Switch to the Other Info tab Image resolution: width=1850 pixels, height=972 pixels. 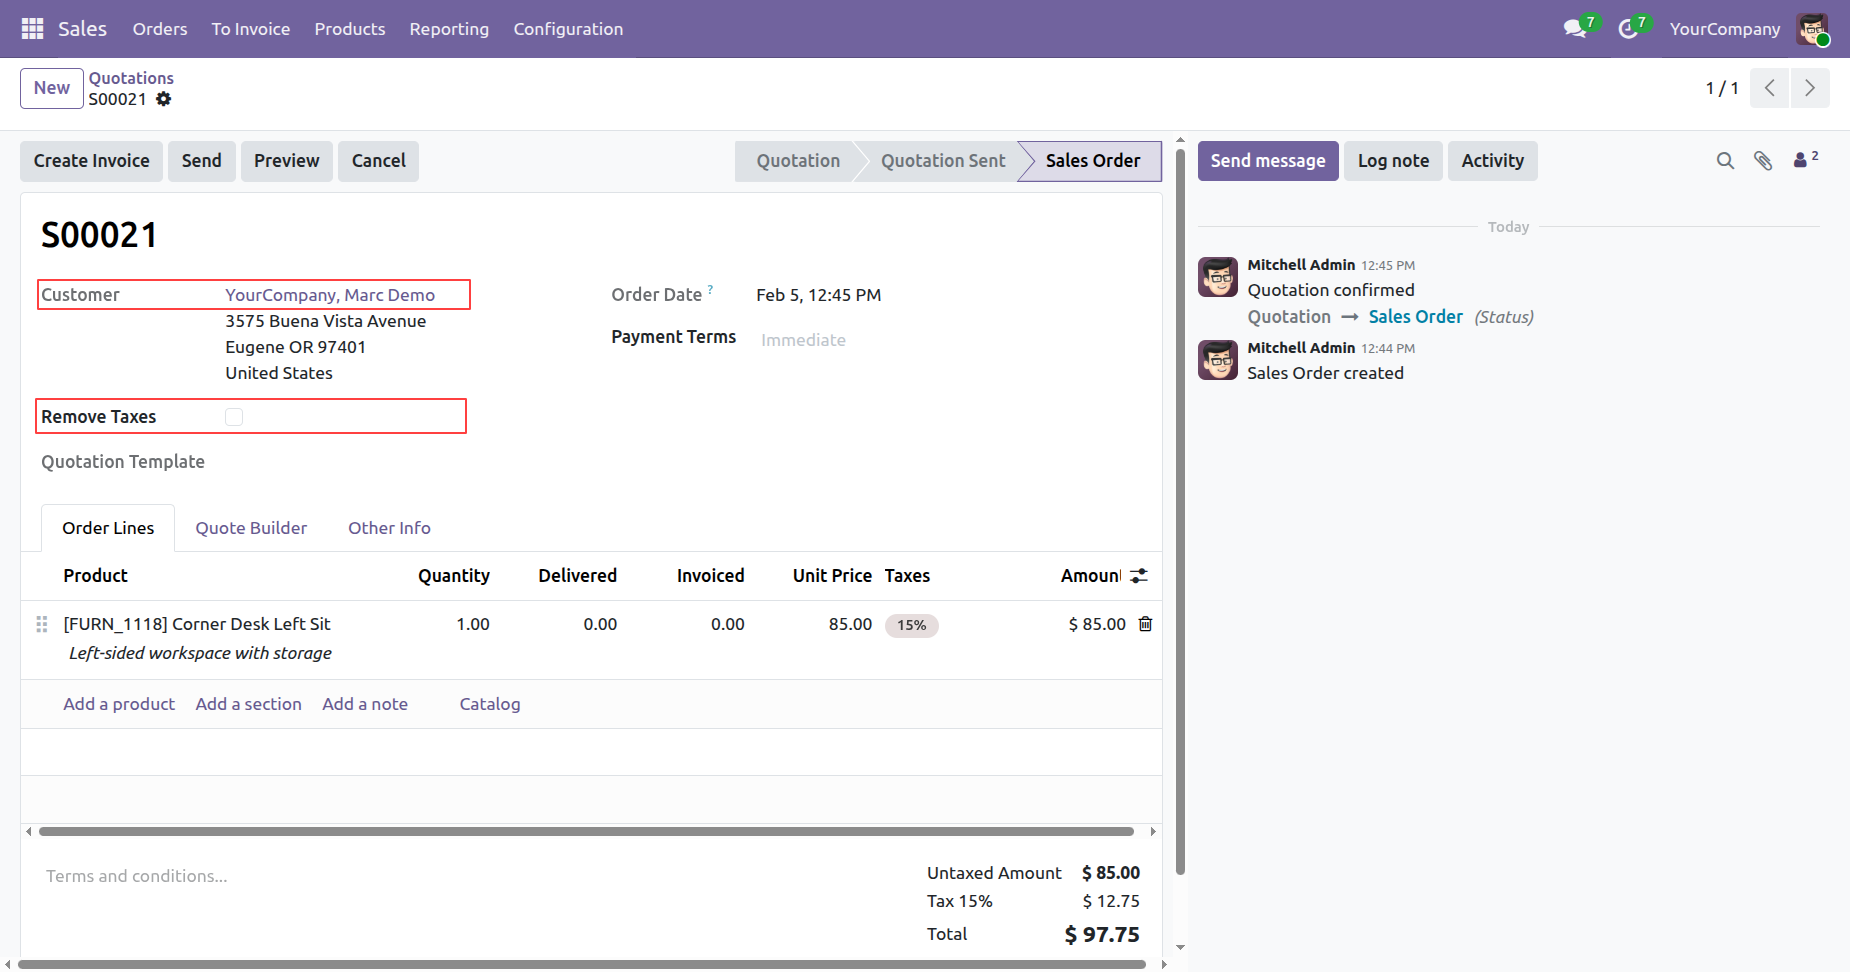tap(389, 528)
